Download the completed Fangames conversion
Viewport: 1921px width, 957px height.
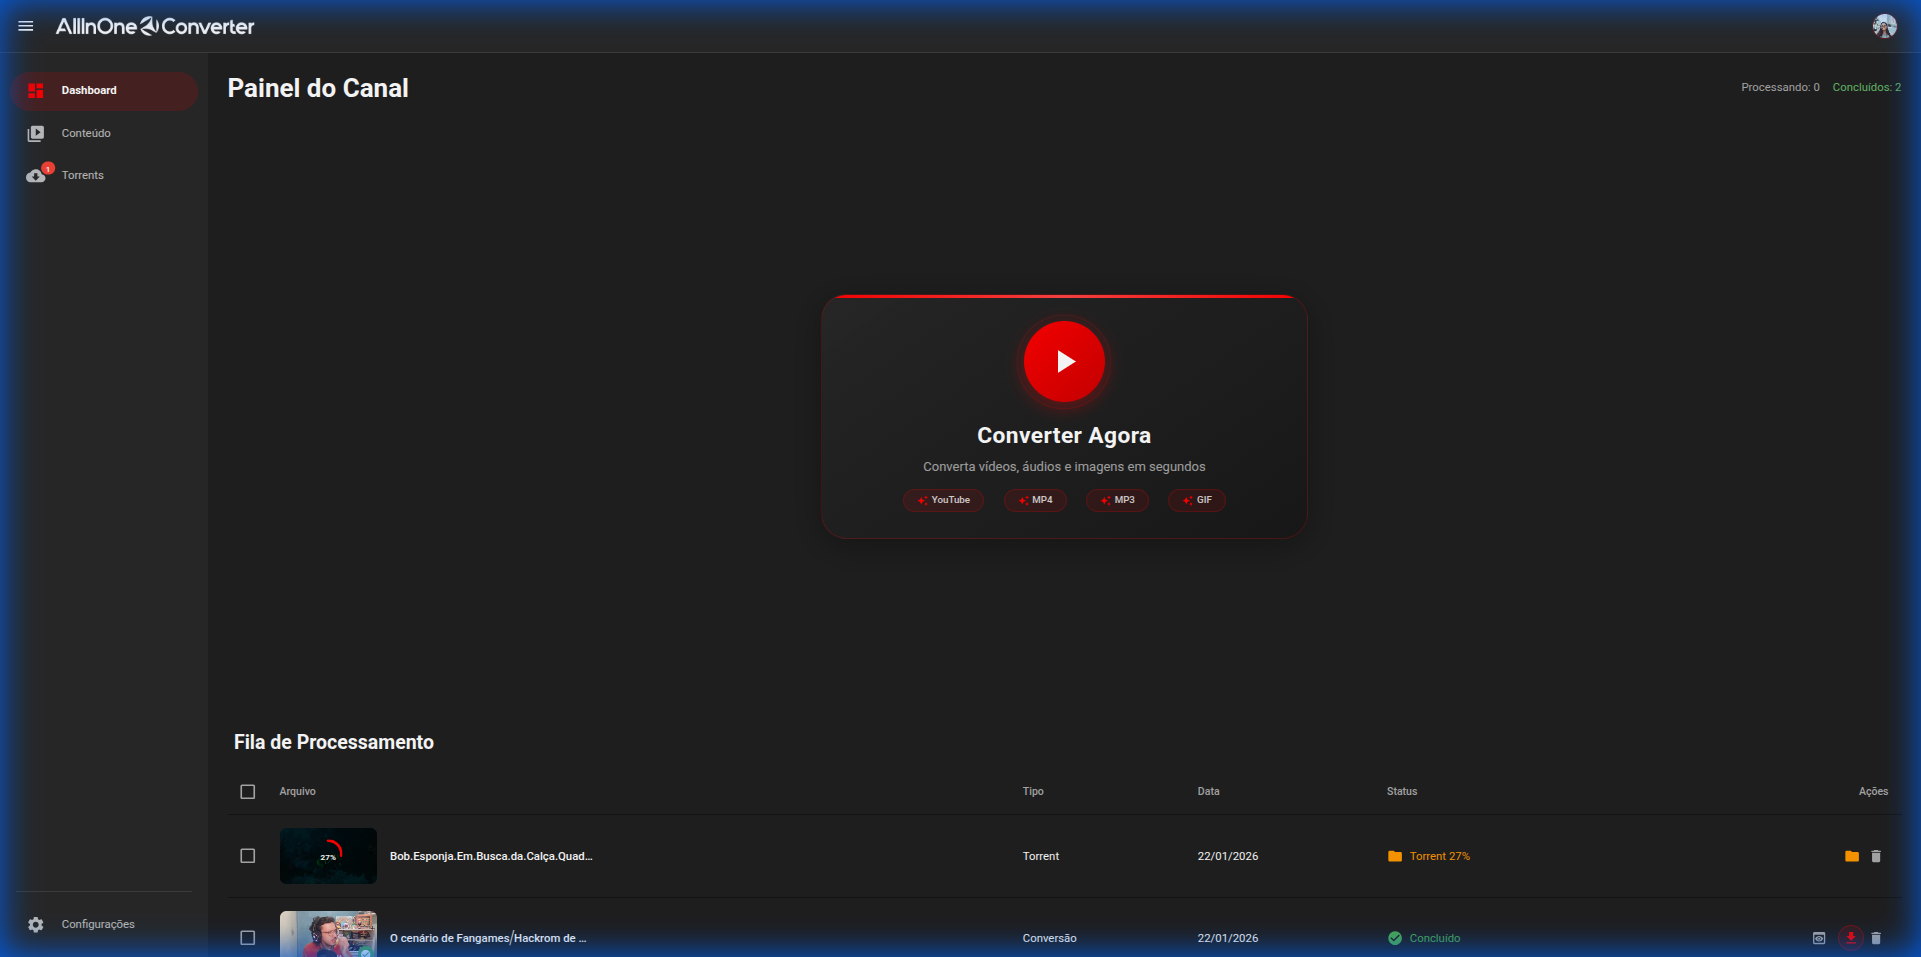pyautogui.click(x=1851, y=938)
